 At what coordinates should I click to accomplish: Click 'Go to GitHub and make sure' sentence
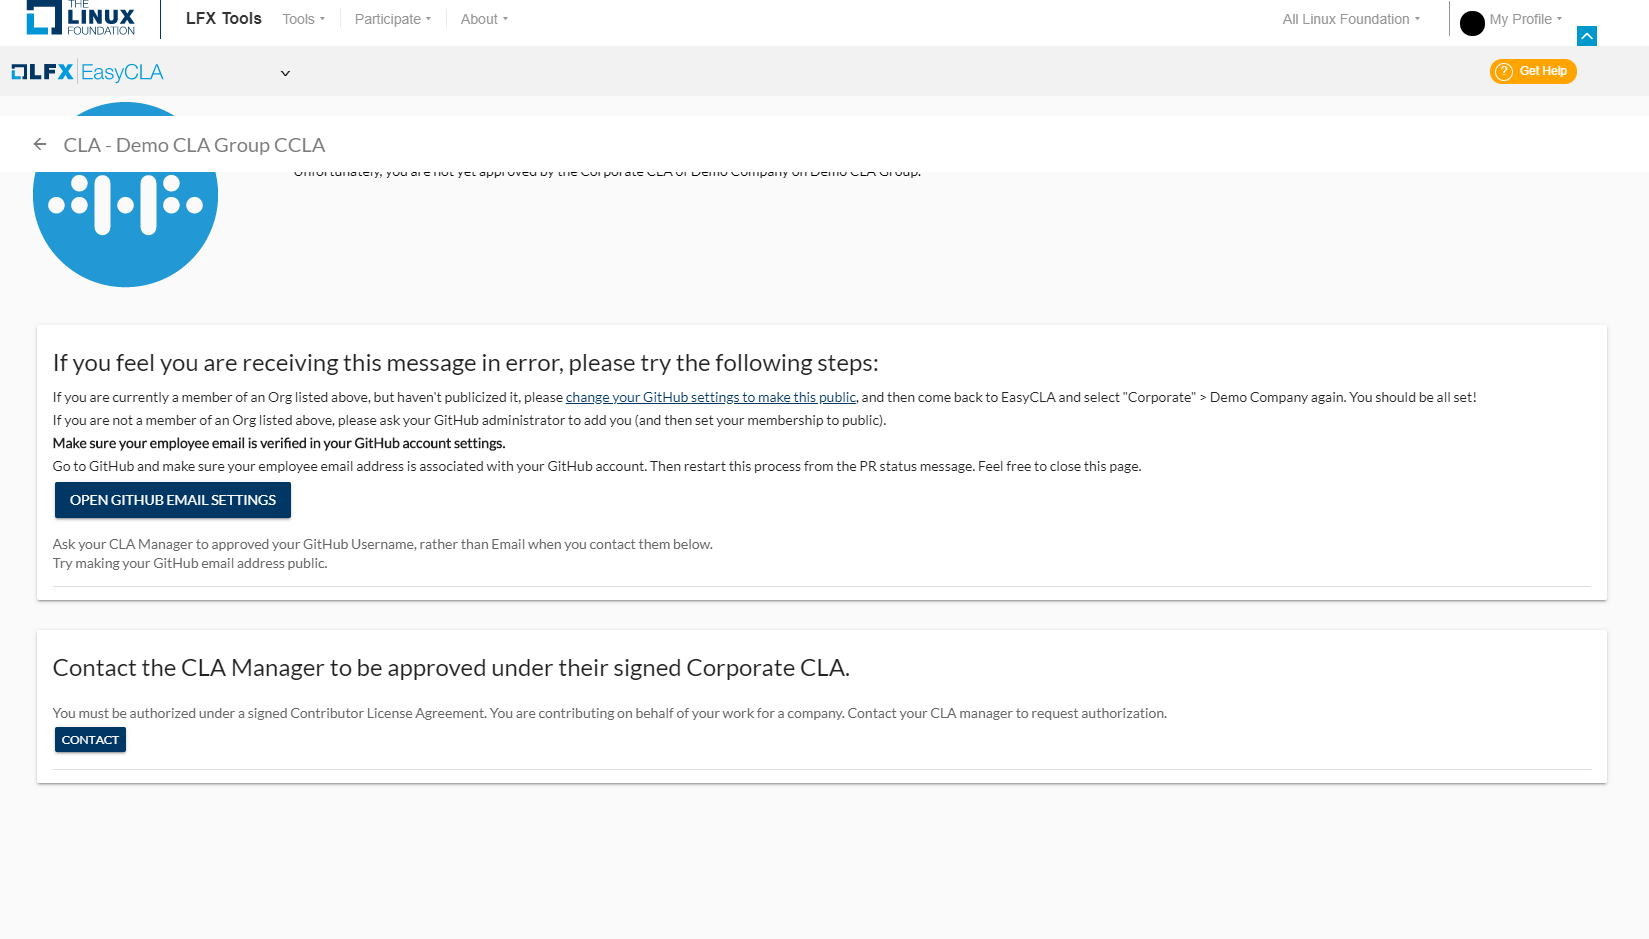[597, 466]
